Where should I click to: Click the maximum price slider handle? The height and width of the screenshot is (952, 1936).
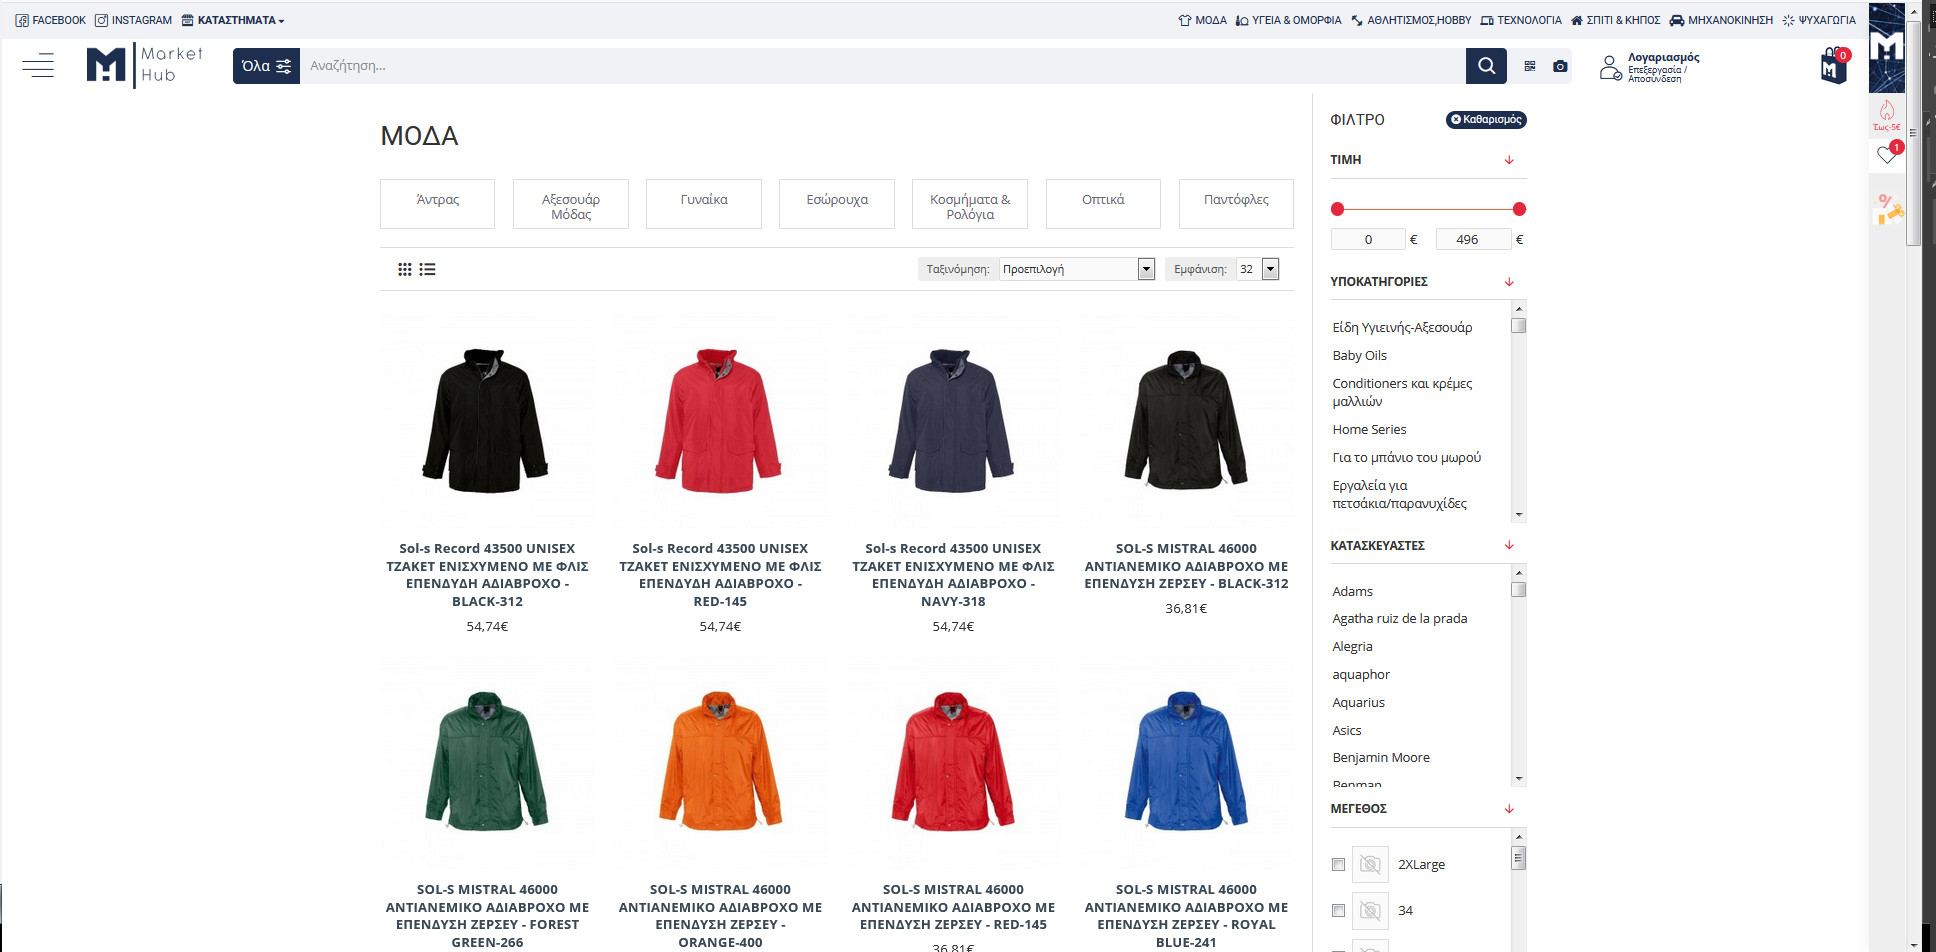coord(1519,209)
